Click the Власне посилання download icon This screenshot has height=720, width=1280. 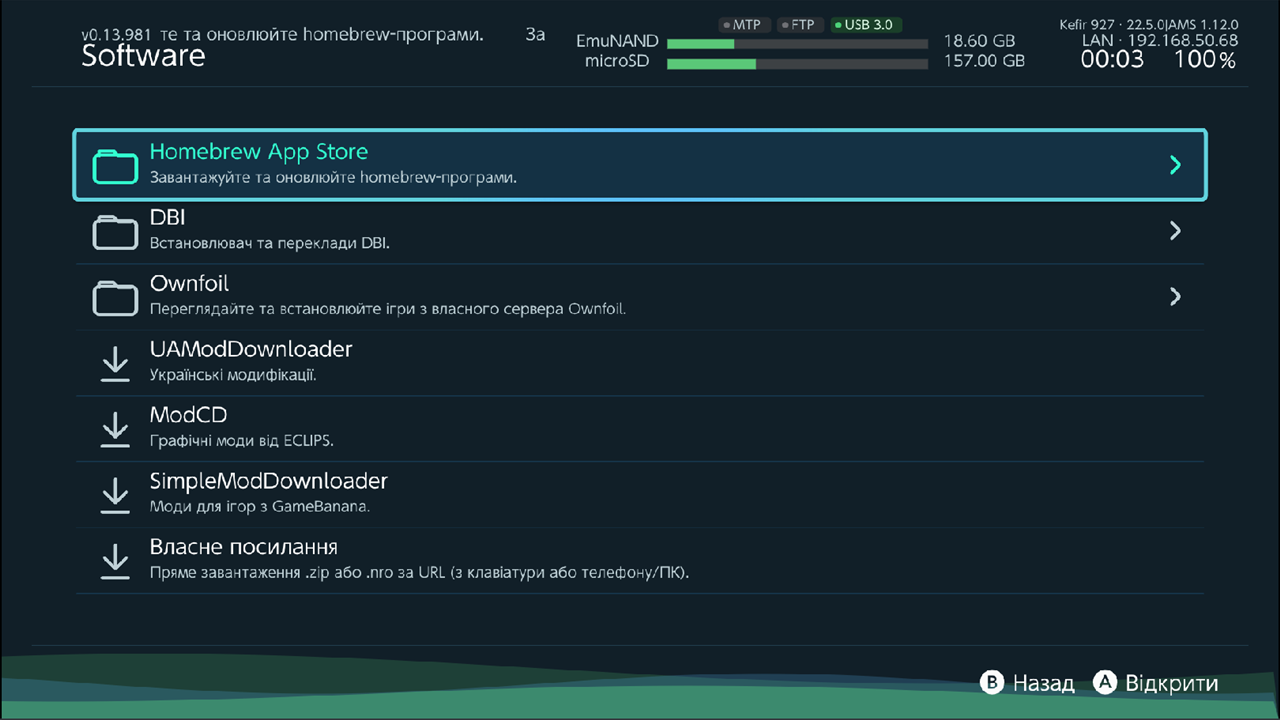[116, 561]
